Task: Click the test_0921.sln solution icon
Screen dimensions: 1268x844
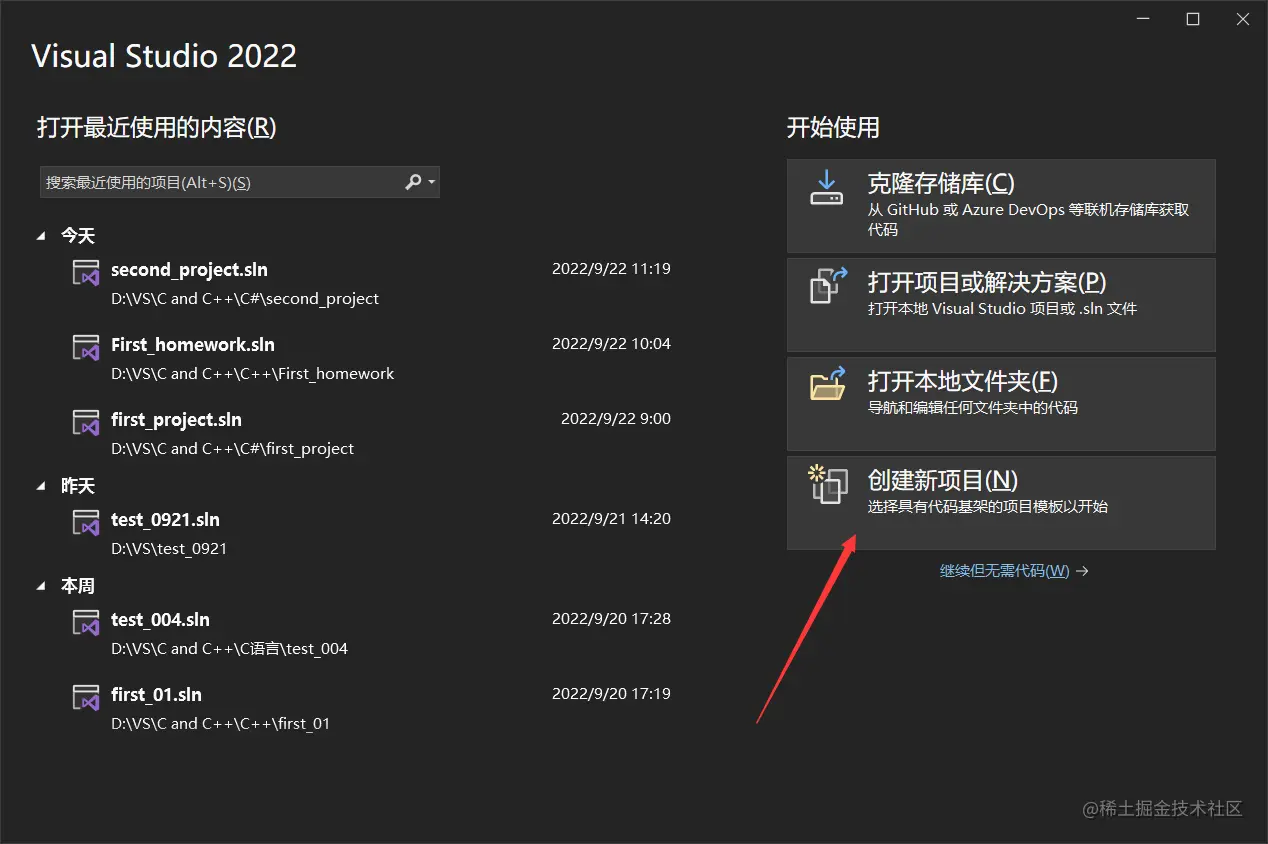Action: pos(86,522)
